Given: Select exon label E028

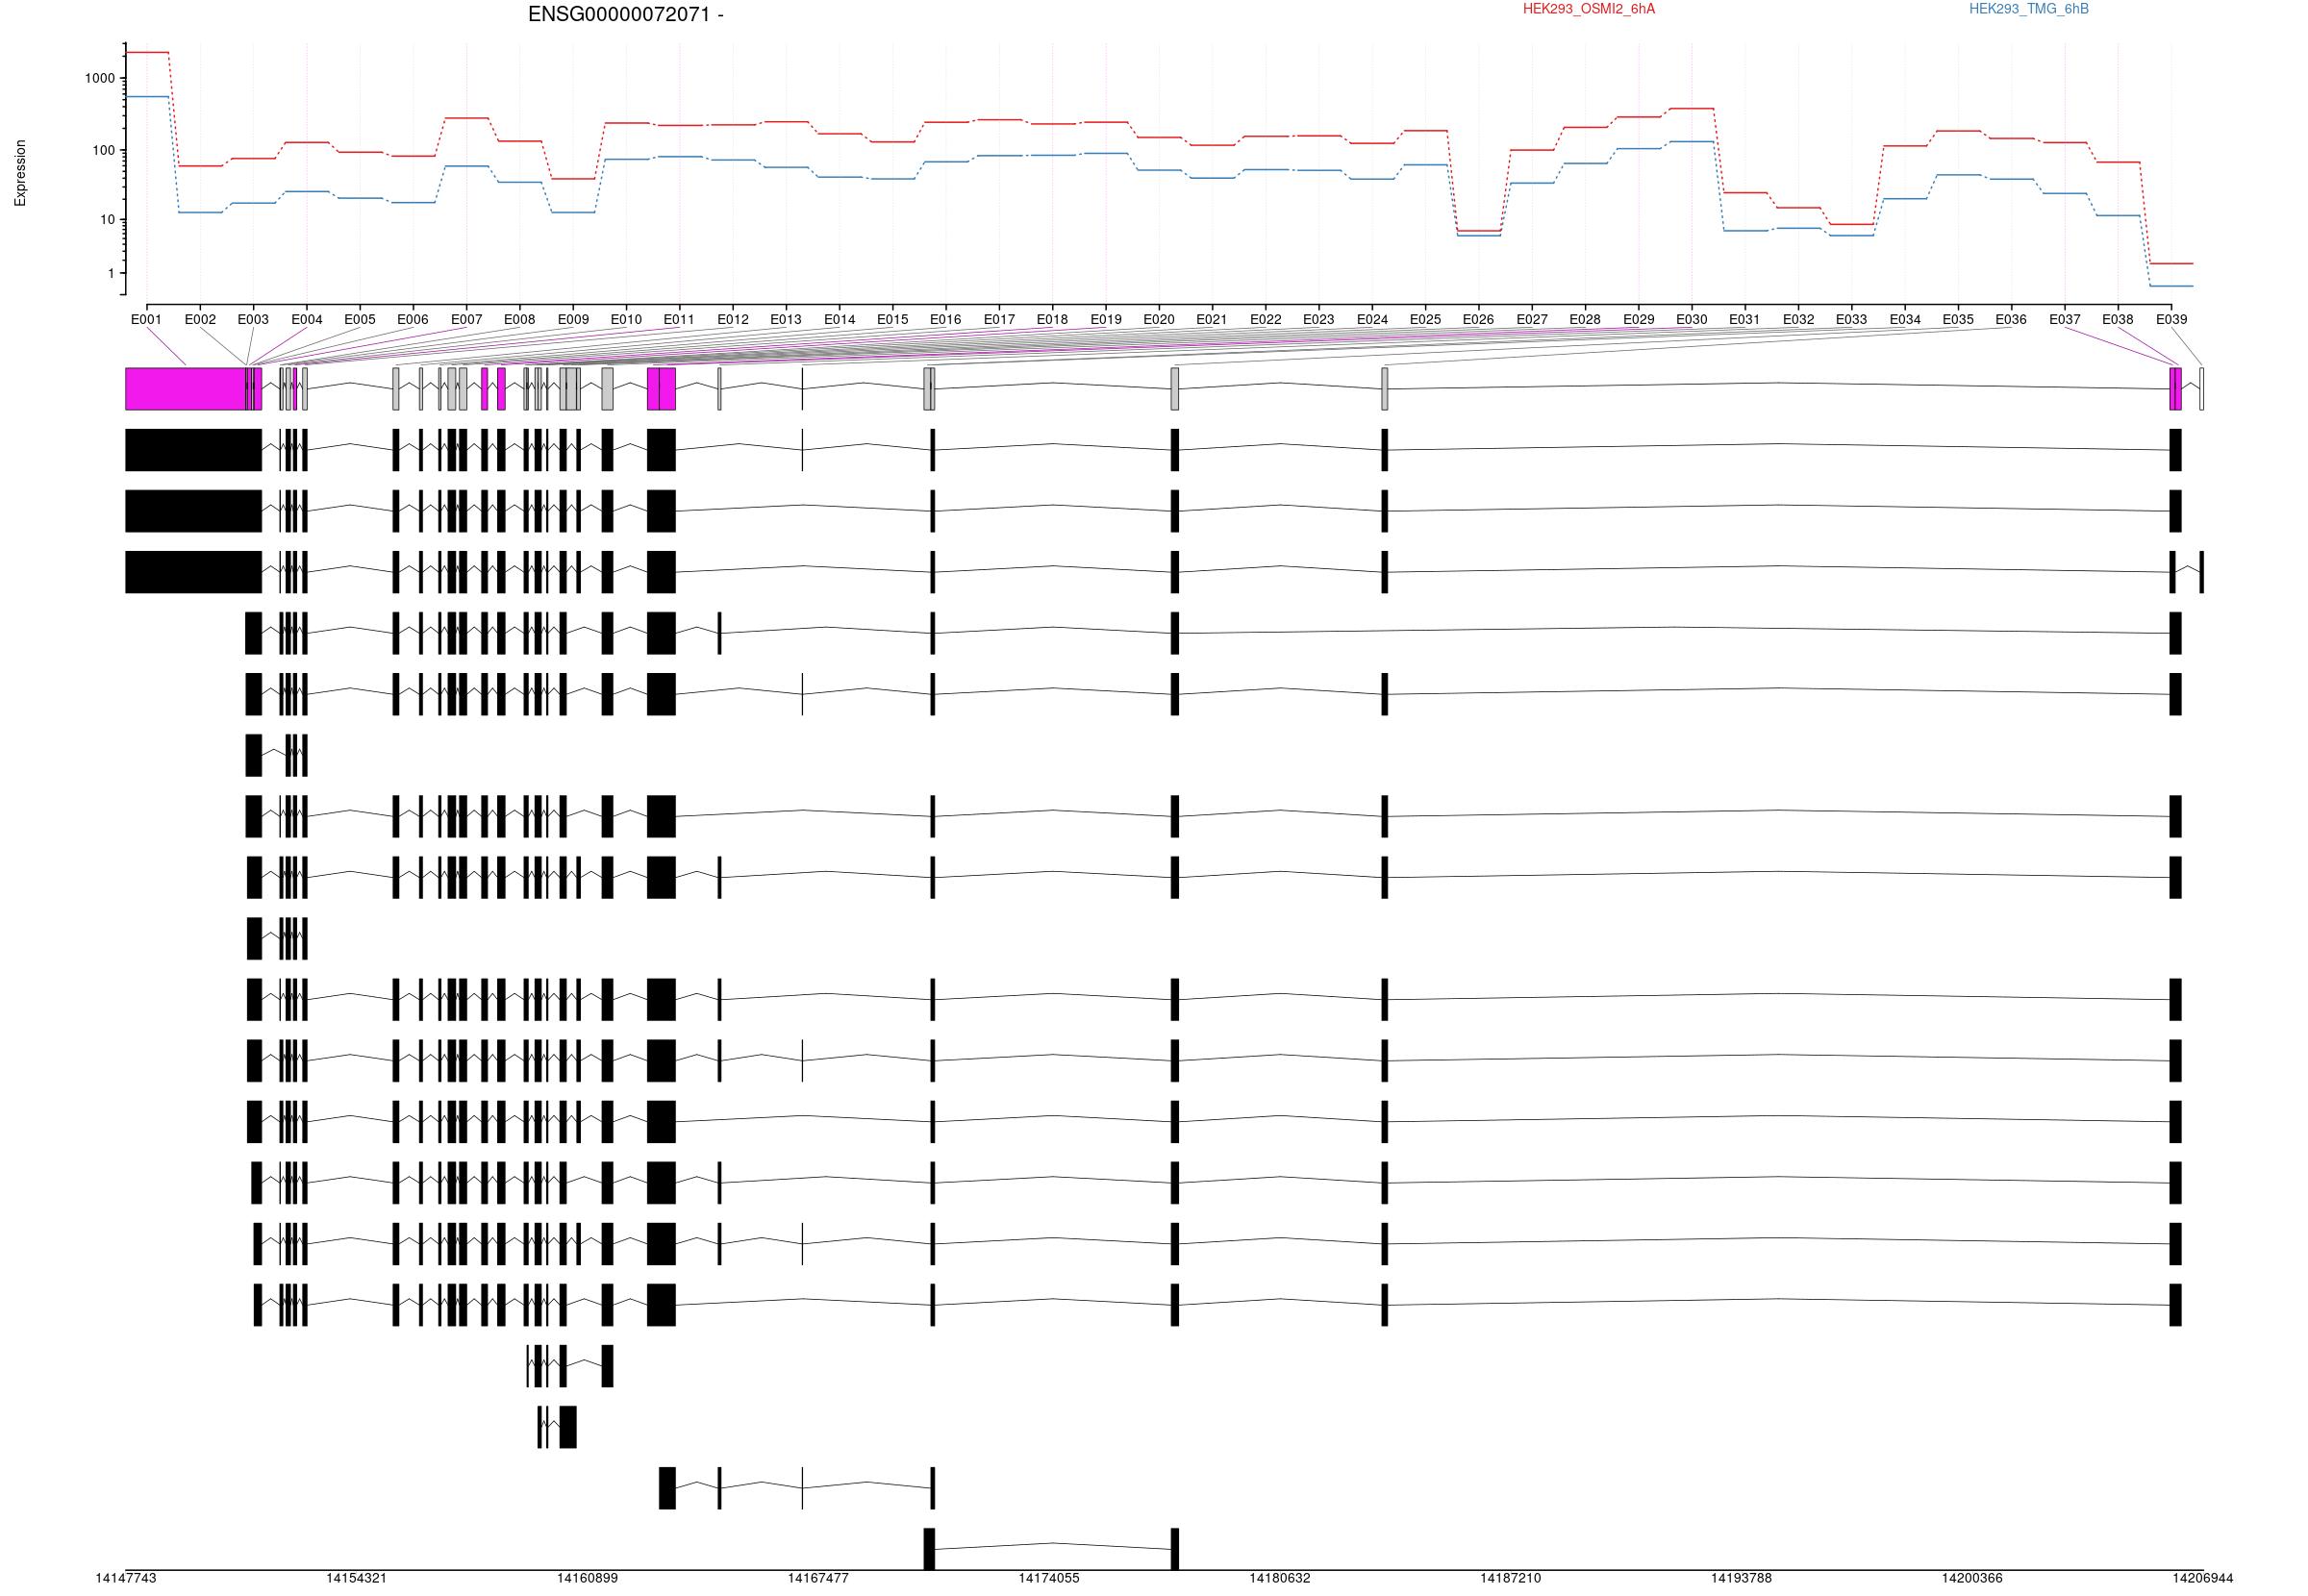Looking at the screenshot, I should 1585,320.
